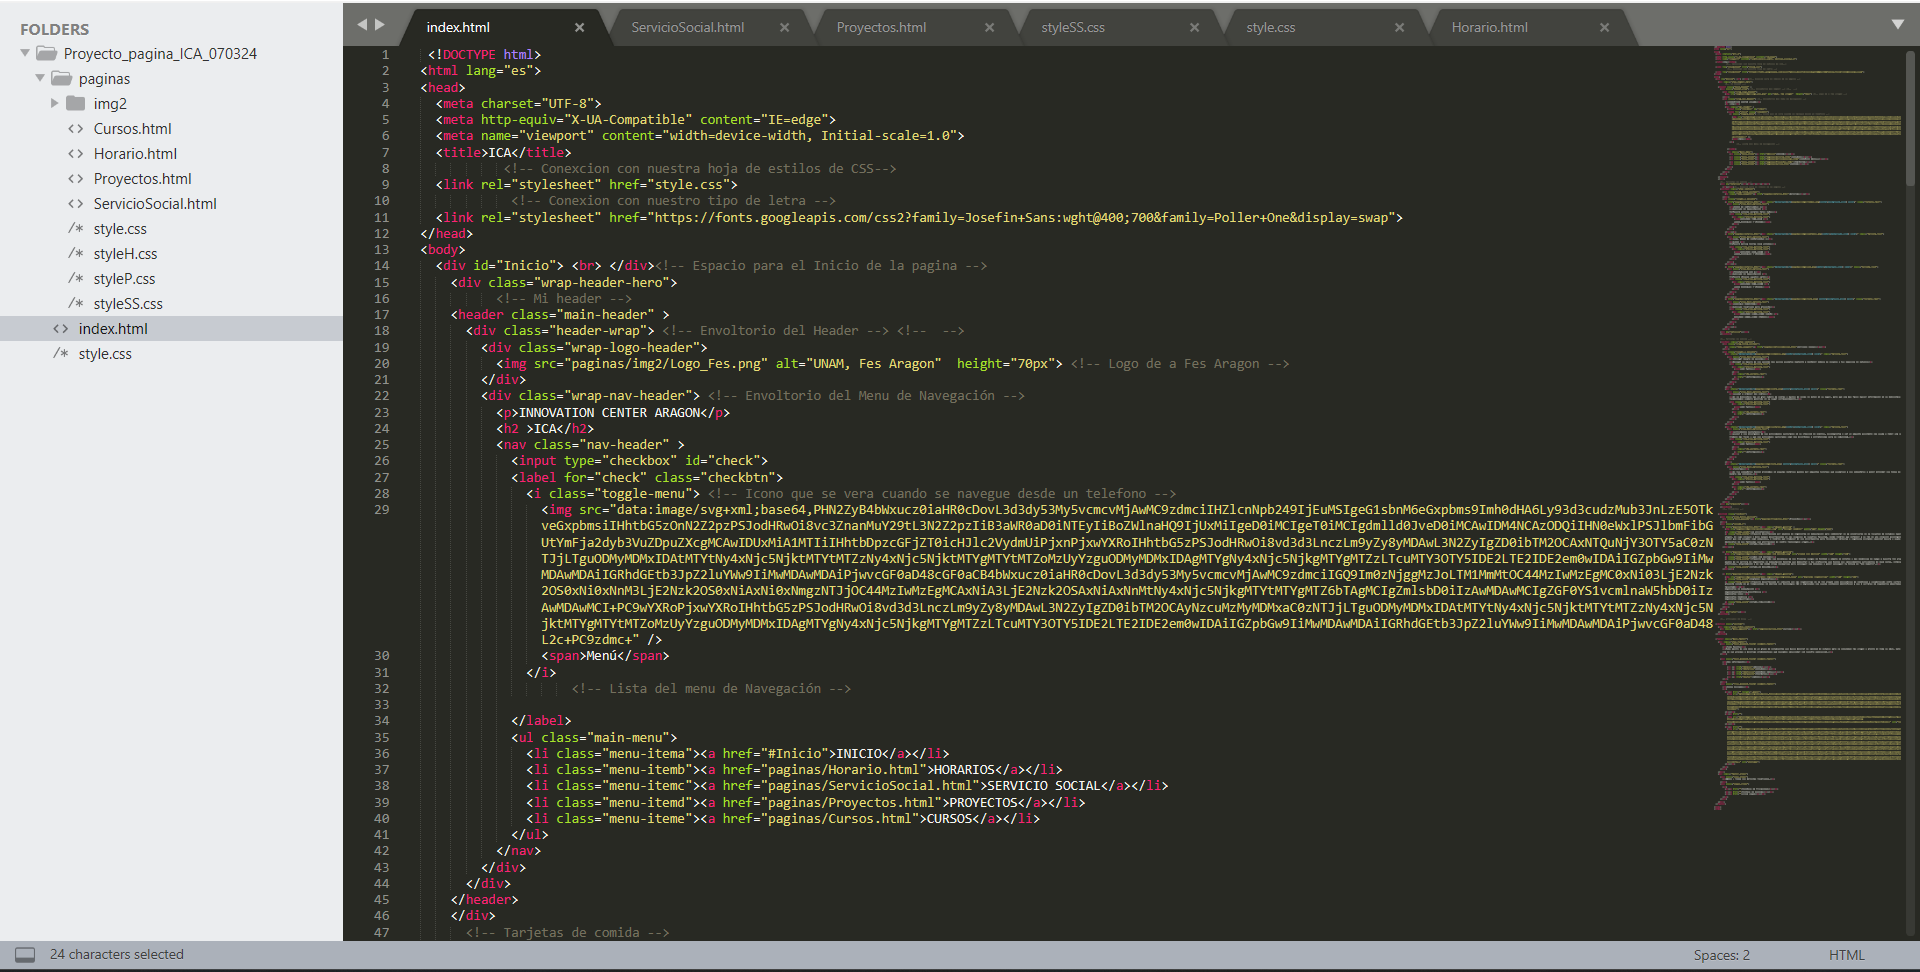
Task: Click the ServicioSocial.html file icon in sidebar
Action: point(75,204)
